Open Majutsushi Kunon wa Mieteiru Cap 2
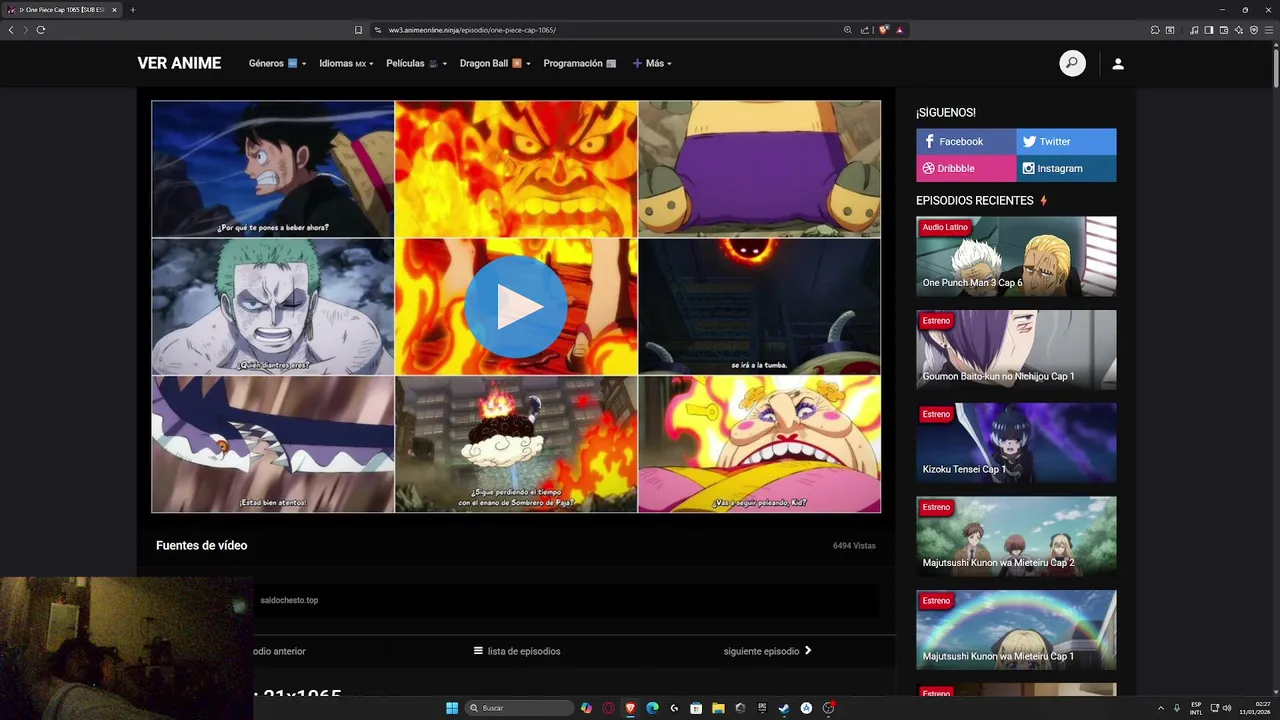Screen dimensions: 1280x720 (x=1016, y=536)
